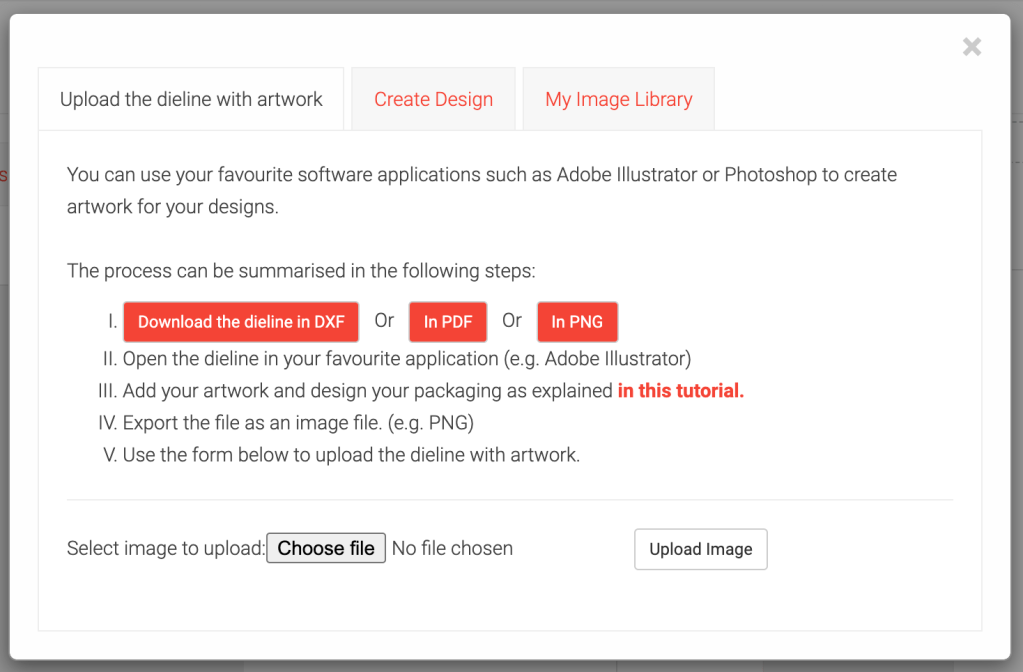Select the Upload the dieline with artwork tab
Screen dimensions: 1023x672
click(x=190, y=98)
